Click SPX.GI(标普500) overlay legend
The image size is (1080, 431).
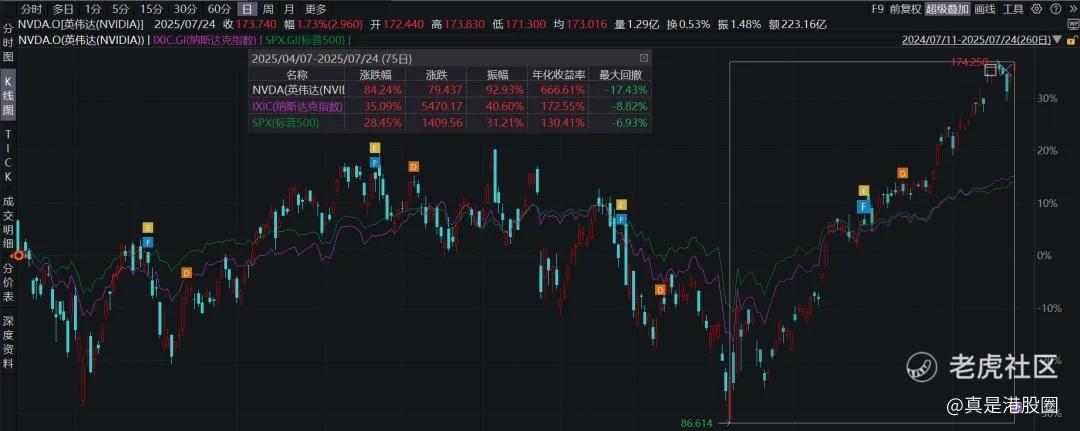(x=306, y=40)
